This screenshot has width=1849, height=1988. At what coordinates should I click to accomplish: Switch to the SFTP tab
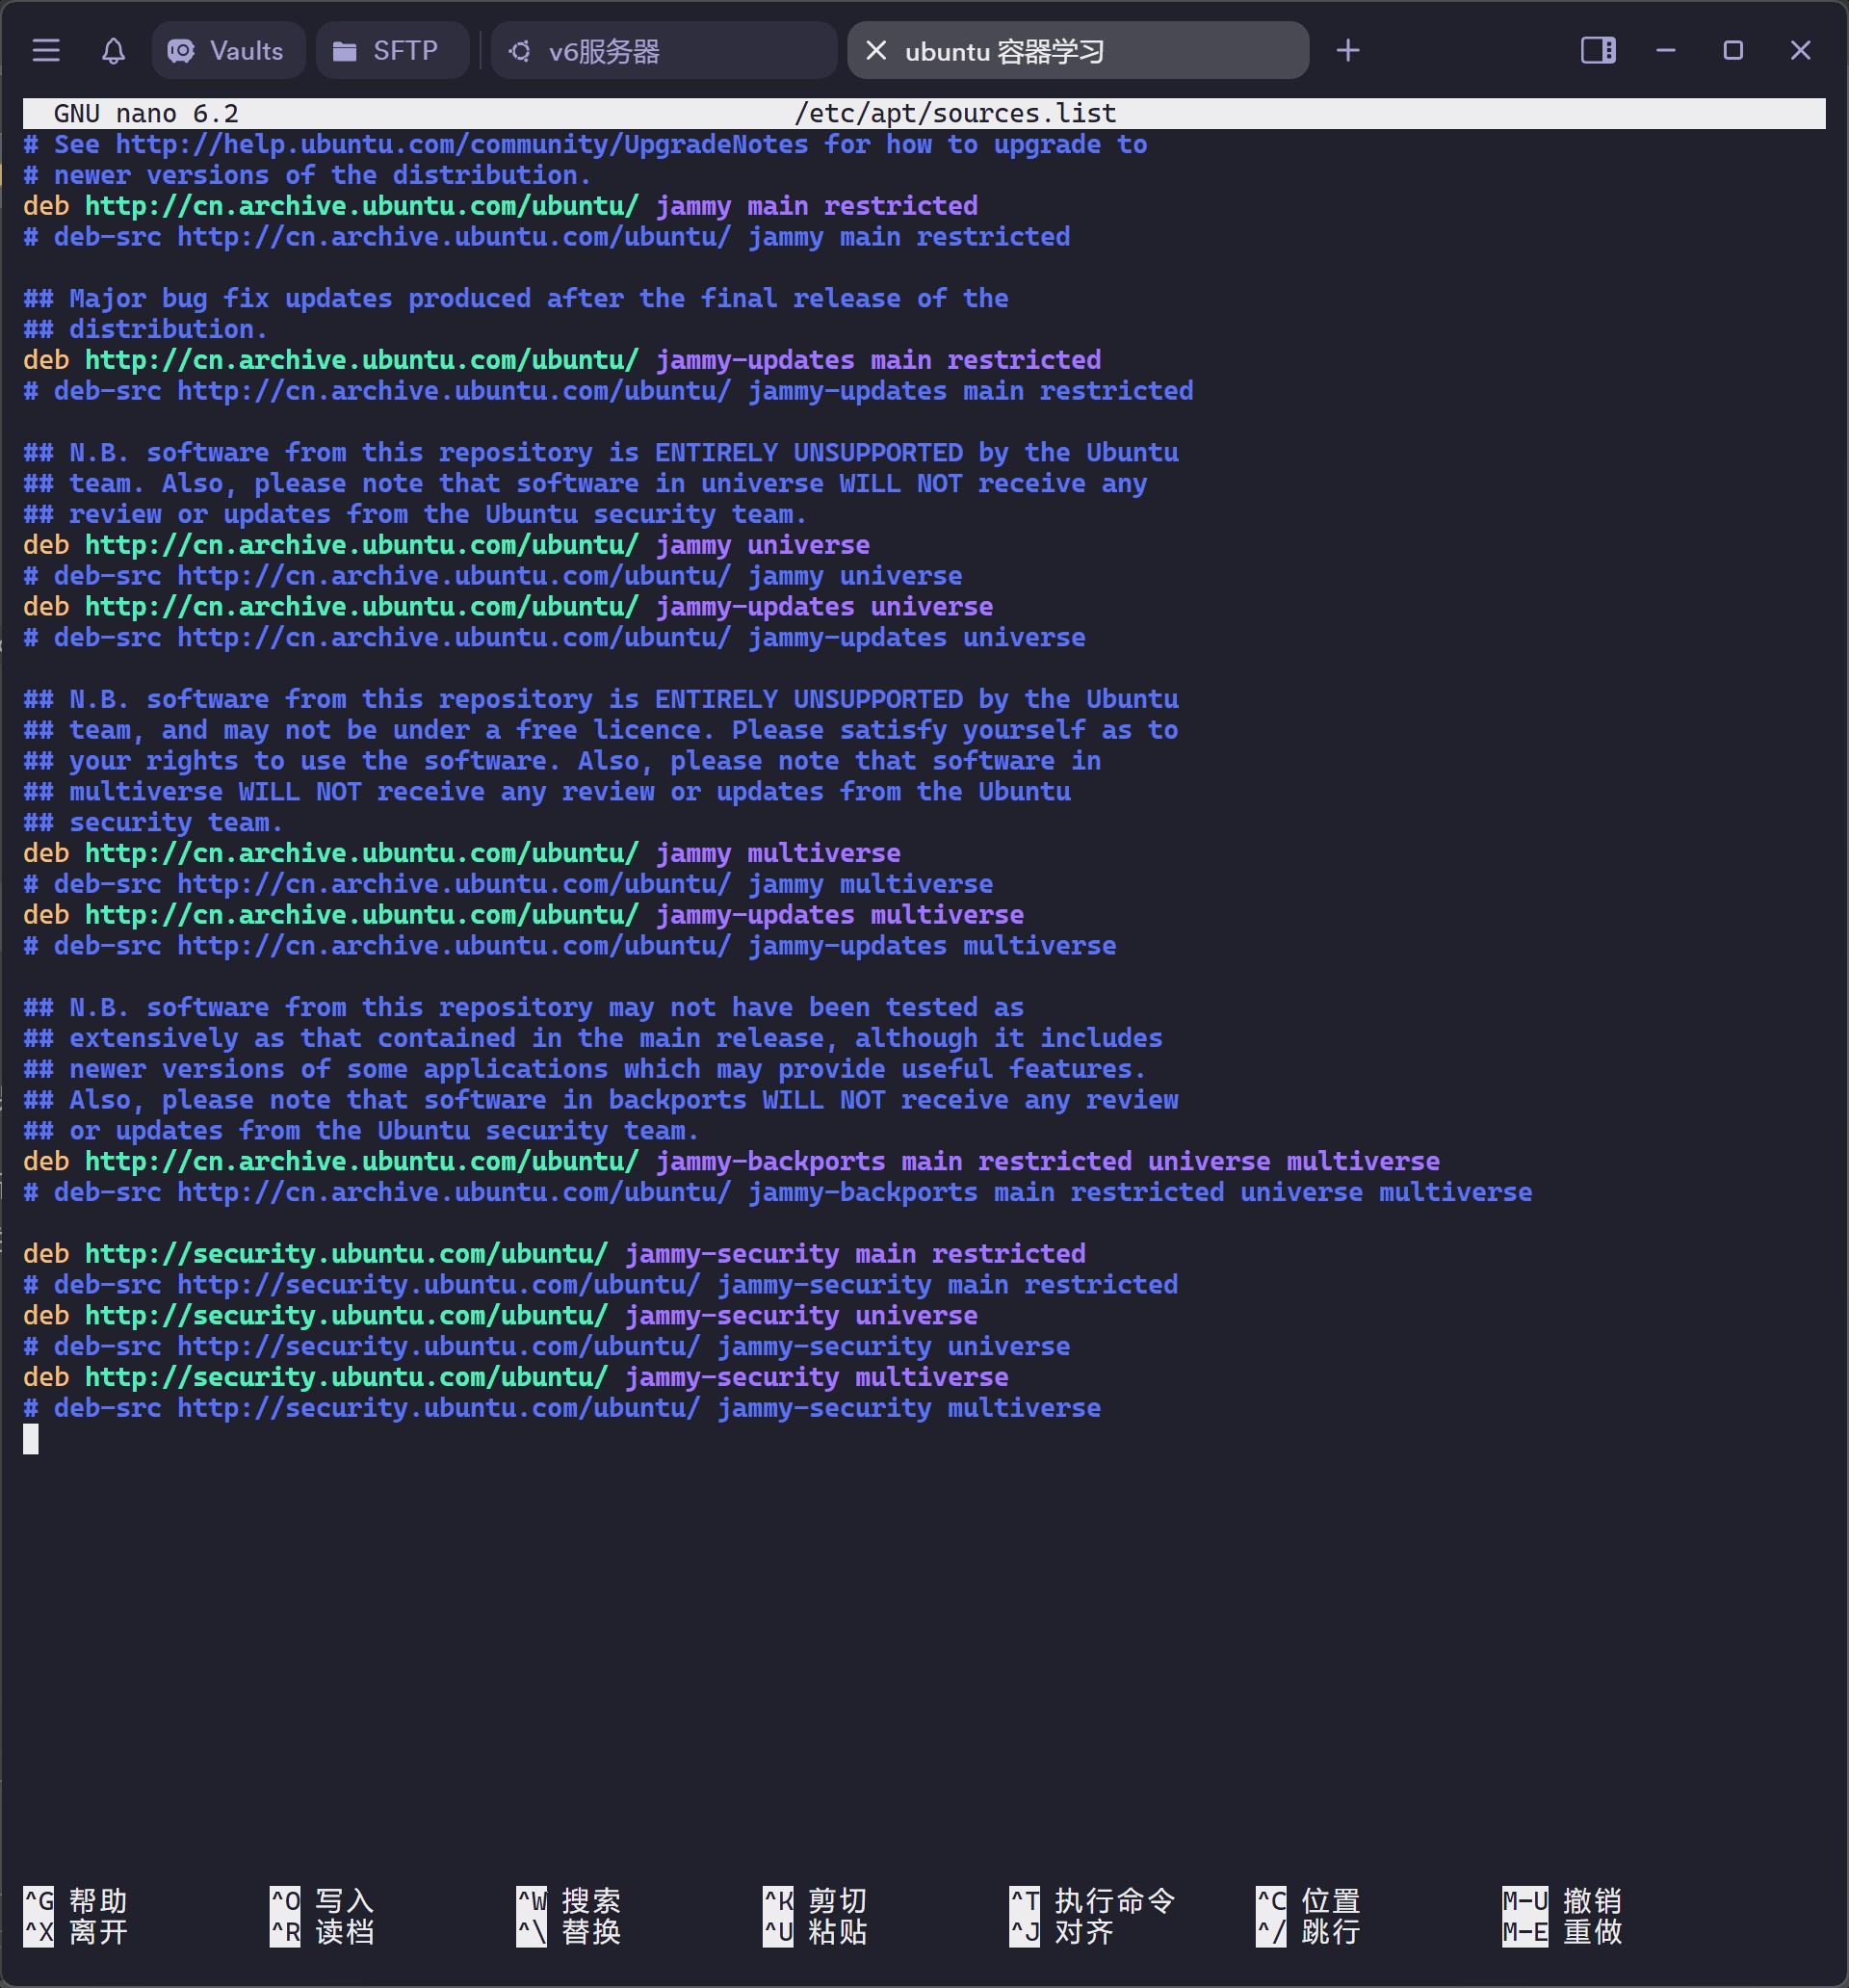(x=386, y=50)
